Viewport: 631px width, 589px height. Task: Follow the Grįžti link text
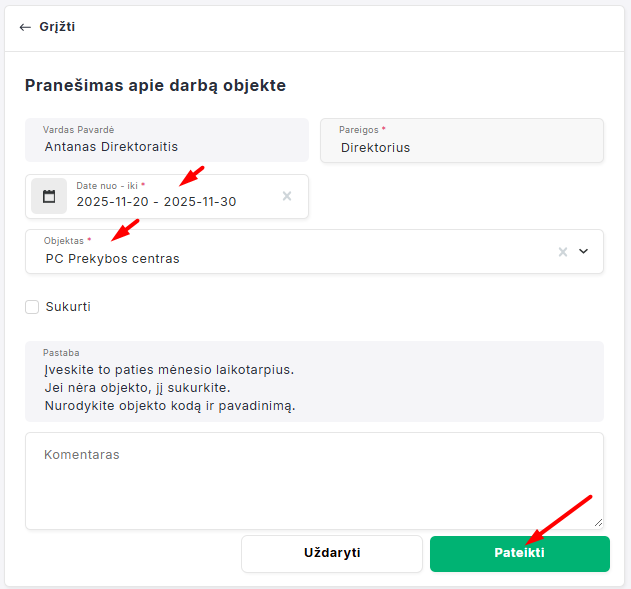pos(57,27)
